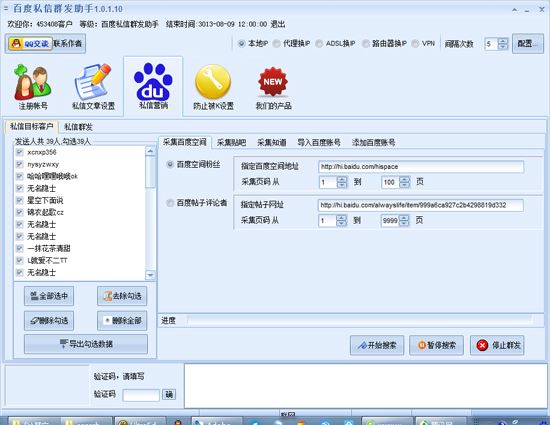
Task: Click 指定百度空间地址 URL input field
Action: 421,167
